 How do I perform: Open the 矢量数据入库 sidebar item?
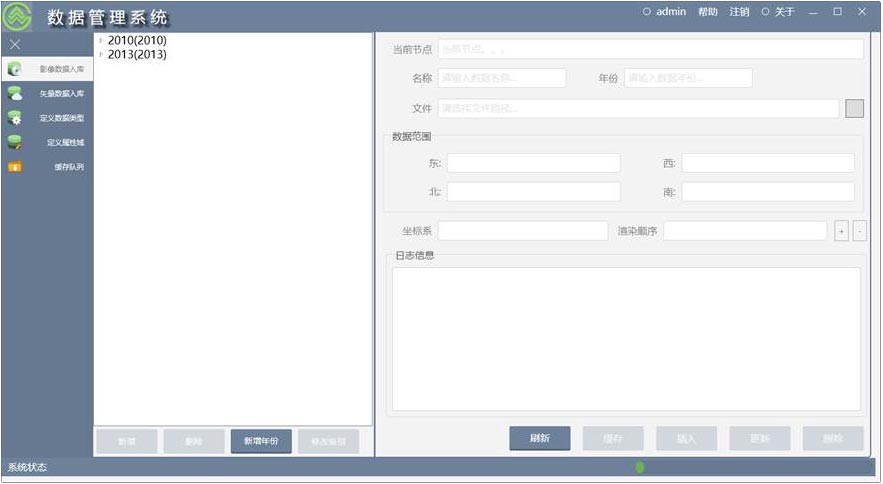[x=47, y=94]
